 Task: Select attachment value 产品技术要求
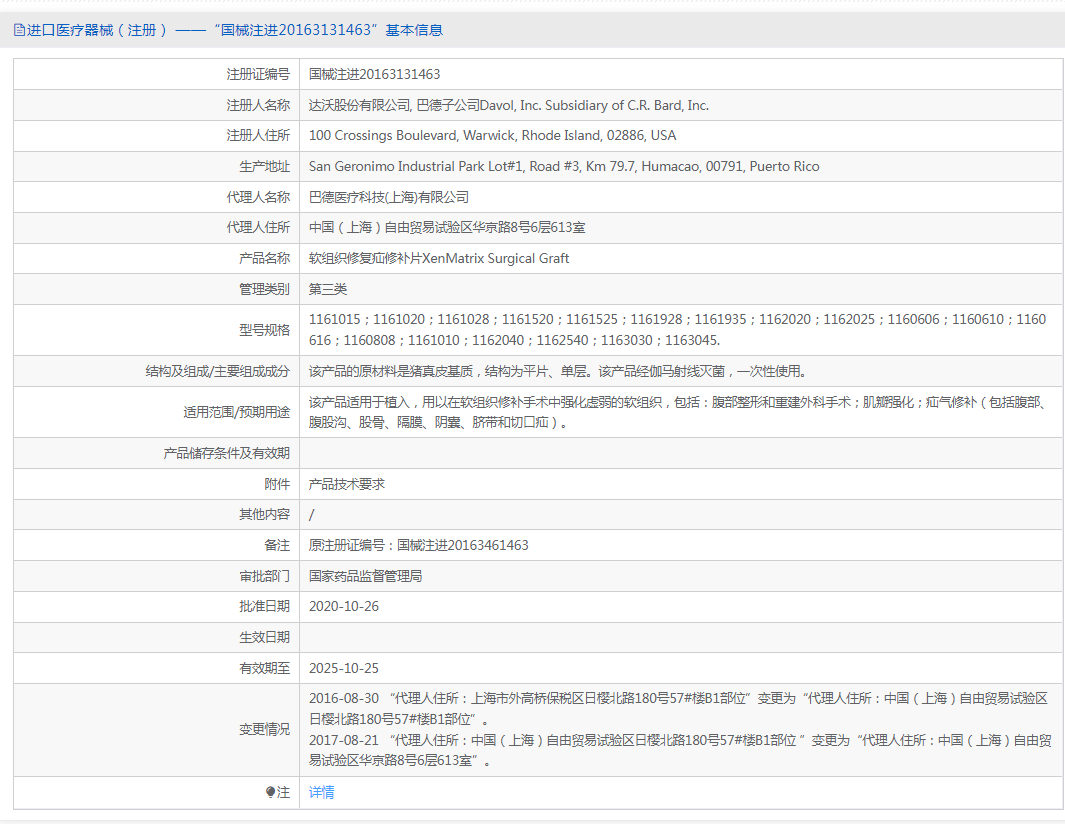click(x=346, y=484)
